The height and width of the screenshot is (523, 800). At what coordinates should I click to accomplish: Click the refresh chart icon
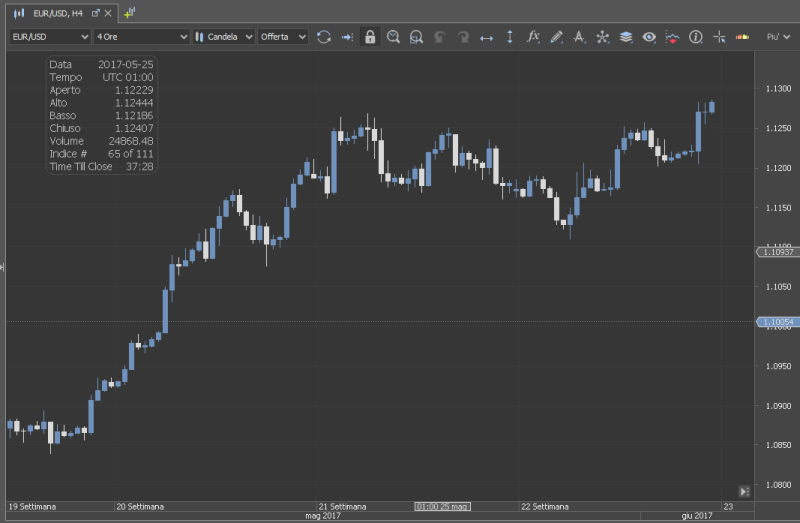(324, 37)
